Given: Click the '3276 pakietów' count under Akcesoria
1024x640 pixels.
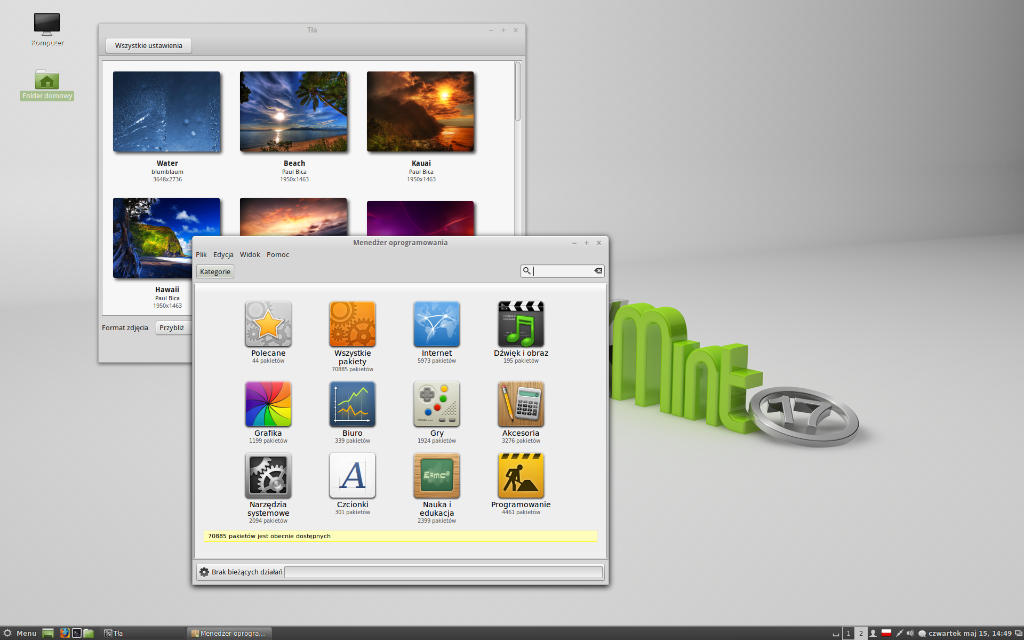Looking at the screenshot, I should pyautogui.click(x=520, y=441).
